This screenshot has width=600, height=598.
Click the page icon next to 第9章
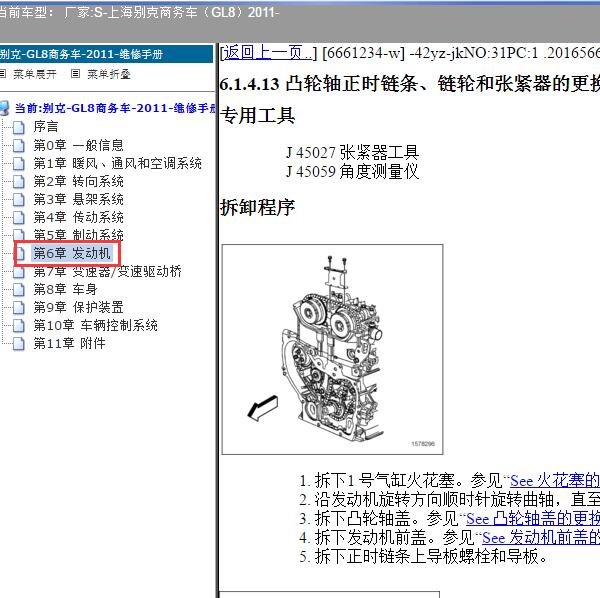[x=18, y=308]
